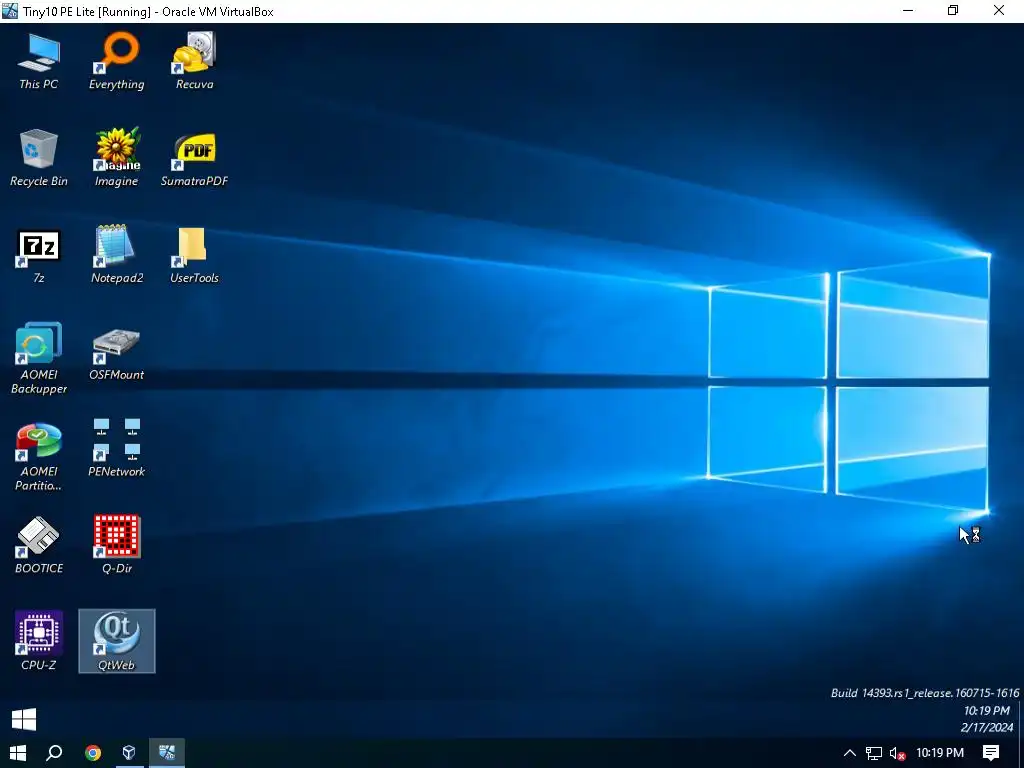Launch Notepad2 shortcut
Screen dimensions: 1024x768
(x=117, y=254)
